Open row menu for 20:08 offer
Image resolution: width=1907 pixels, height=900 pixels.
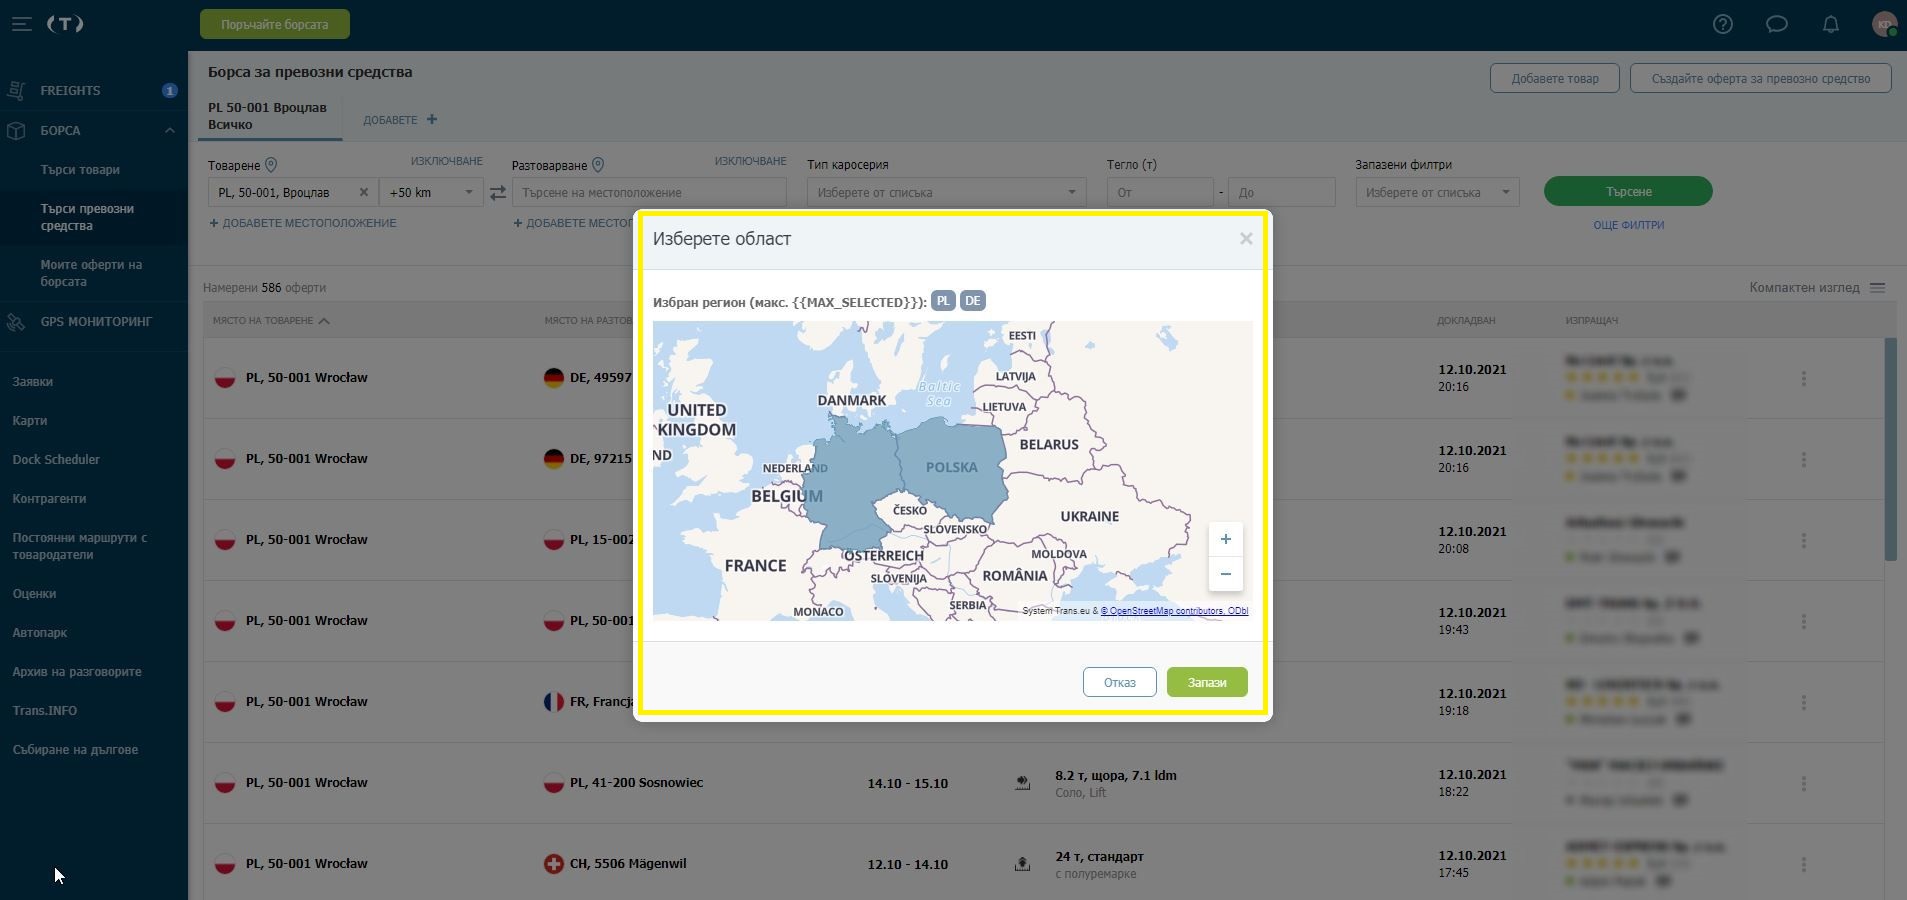1804,540
